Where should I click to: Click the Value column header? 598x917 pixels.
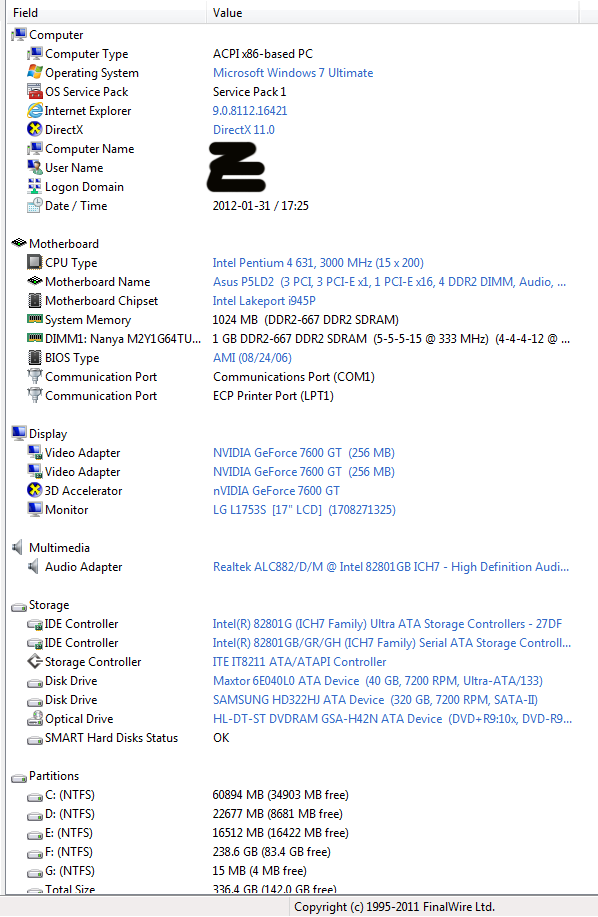(x=393, y=12)
